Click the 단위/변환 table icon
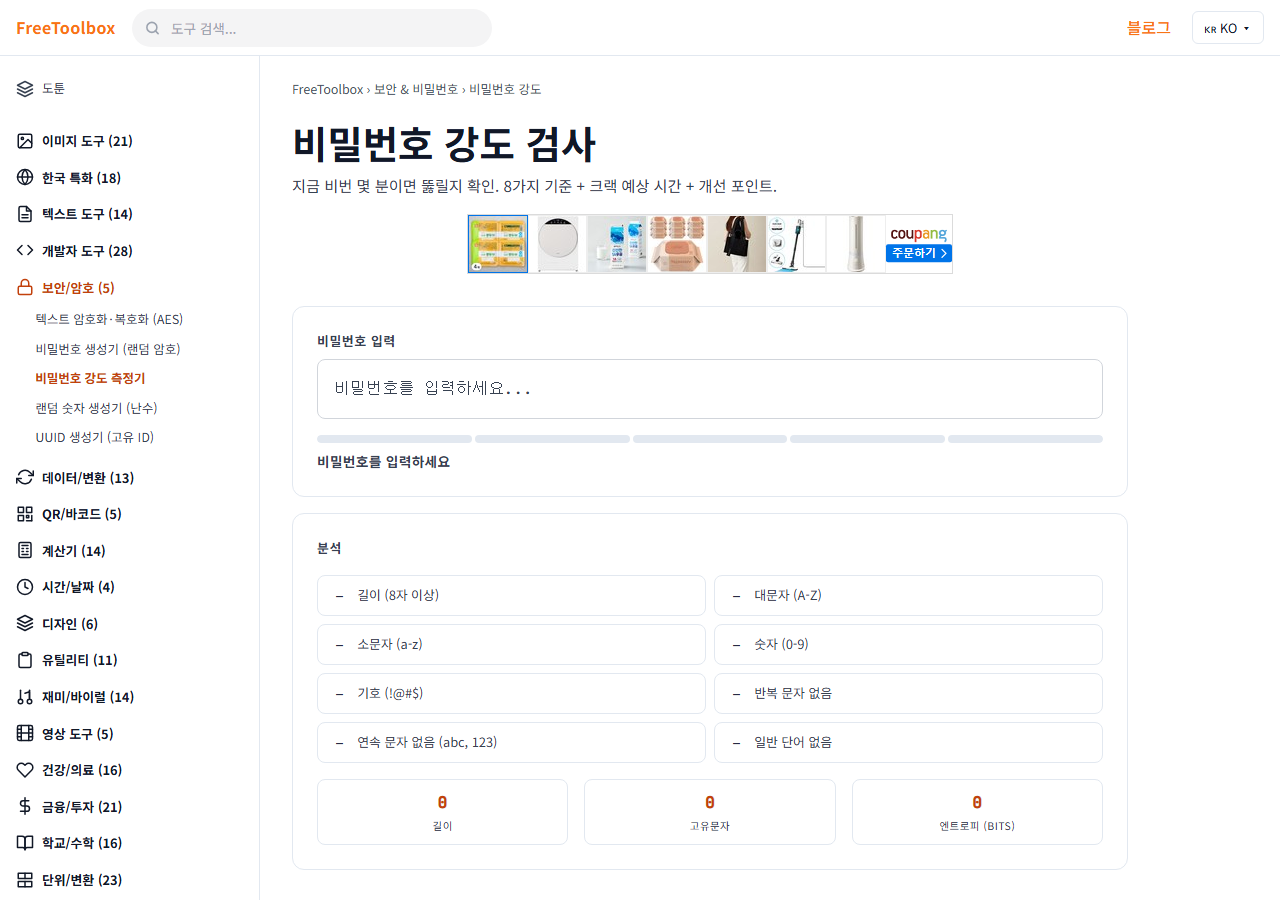Screen dimensions: 1280x900 click(25, 880)
